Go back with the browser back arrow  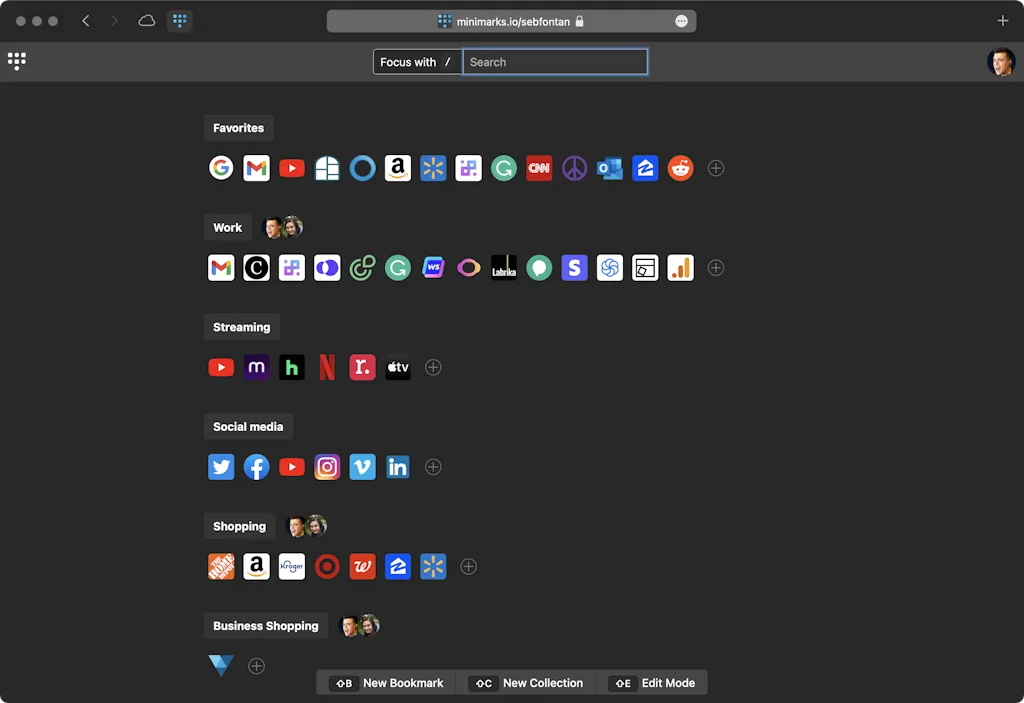[x=86, y=21]
